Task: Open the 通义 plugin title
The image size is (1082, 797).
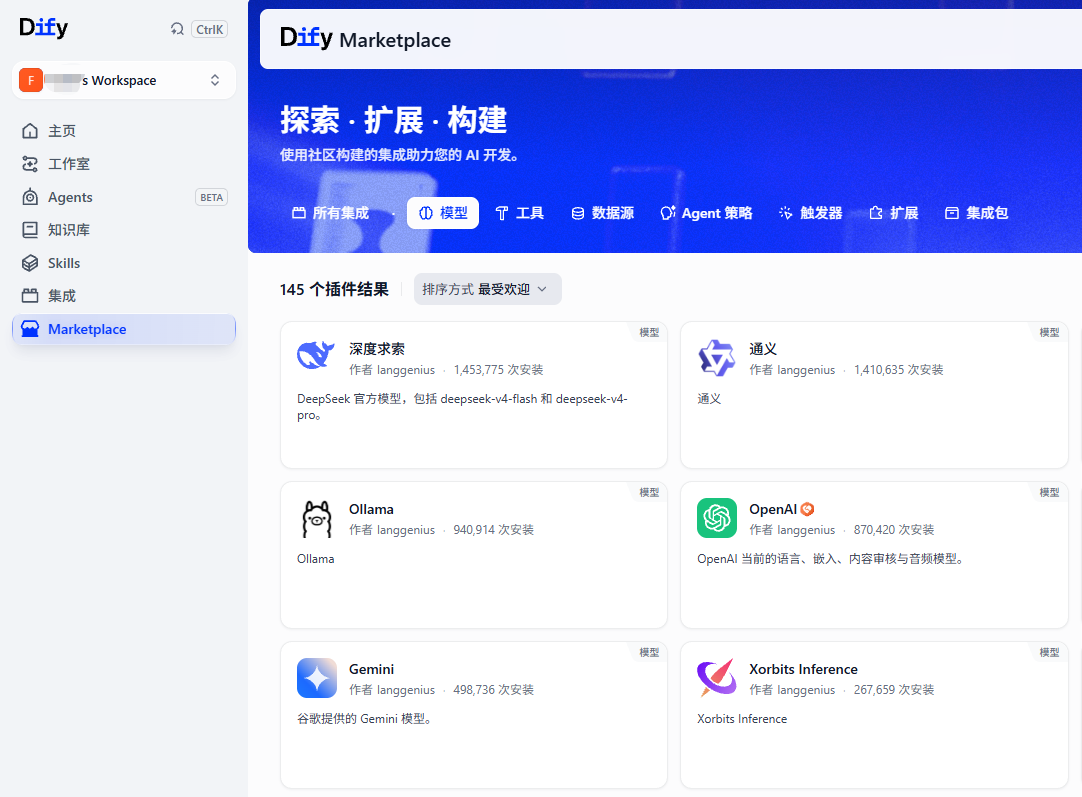Action: point(763,349)
